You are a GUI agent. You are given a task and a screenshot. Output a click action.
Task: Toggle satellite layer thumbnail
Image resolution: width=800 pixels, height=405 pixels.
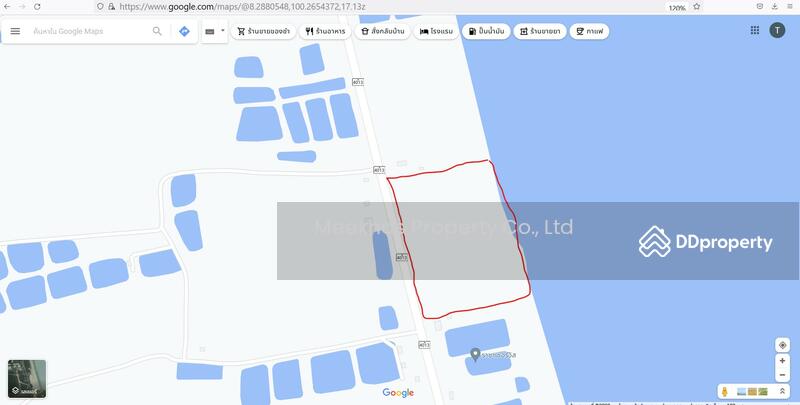click(27, 379)
